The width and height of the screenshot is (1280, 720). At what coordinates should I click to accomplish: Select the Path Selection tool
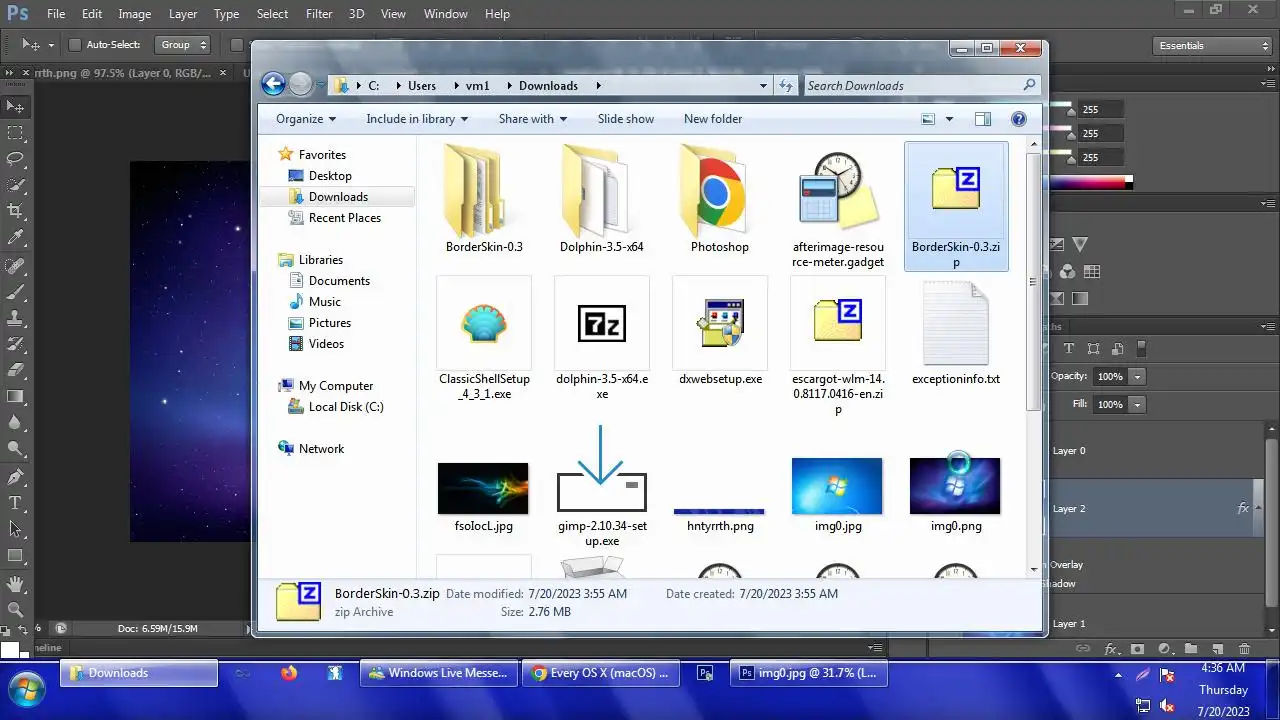[x=15, y=529]
